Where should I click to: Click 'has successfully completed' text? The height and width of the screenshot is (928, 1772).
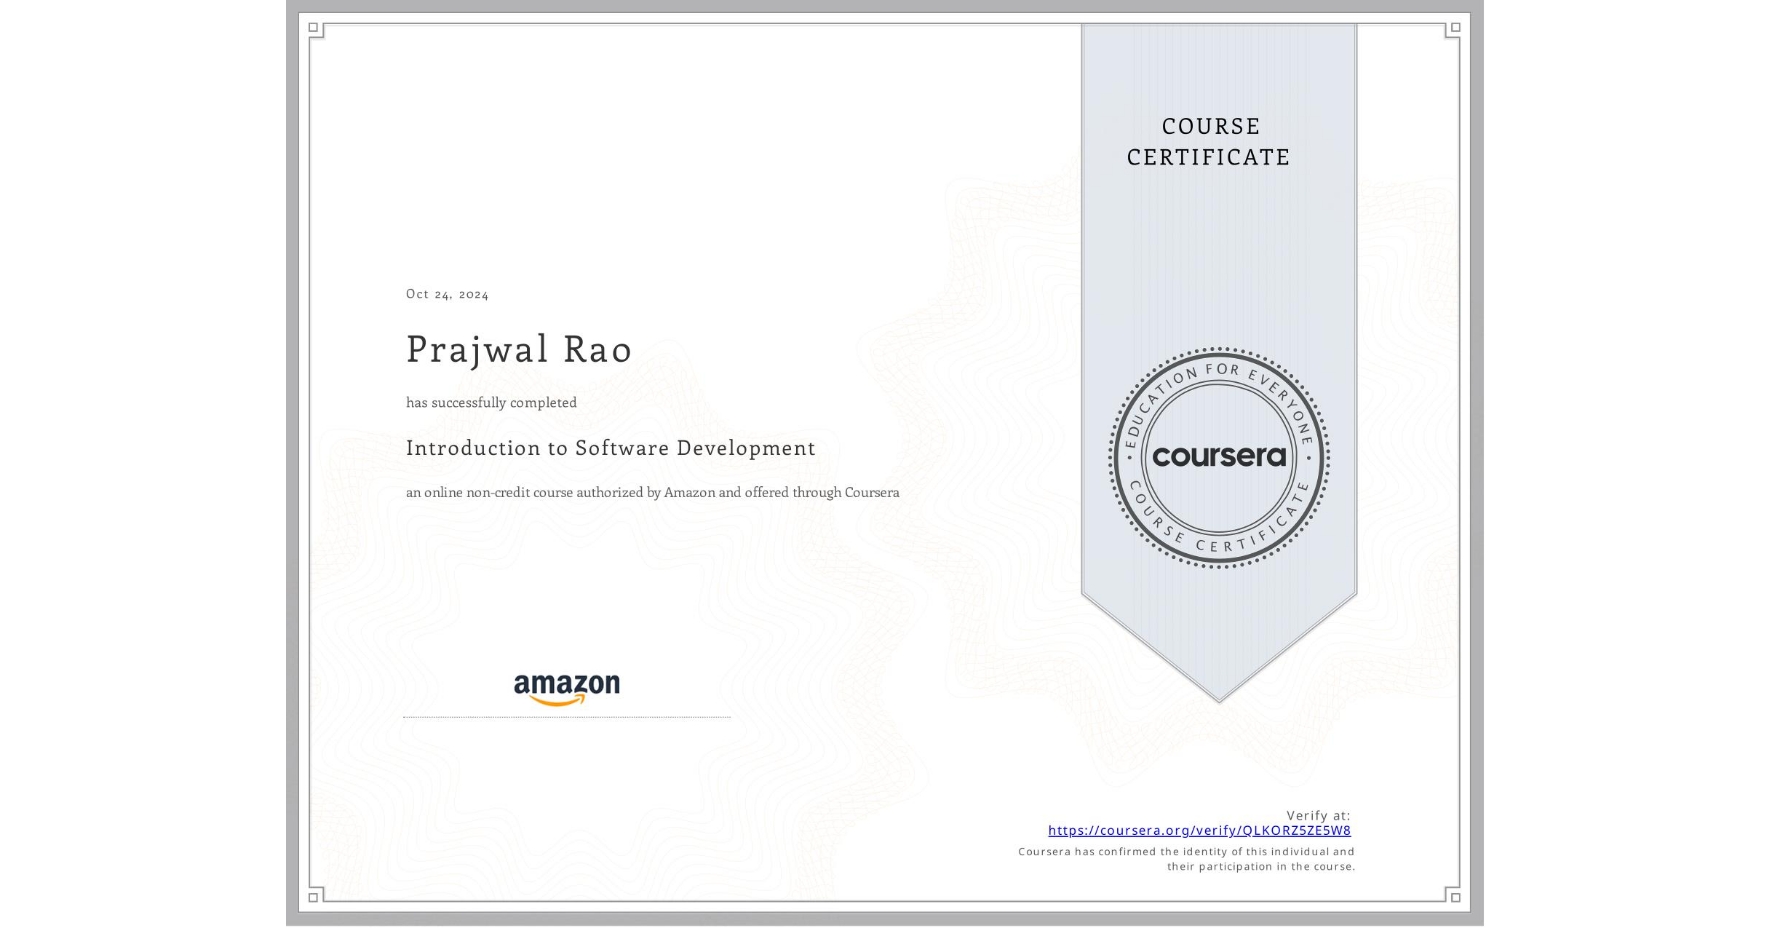(x=491, y=402)
